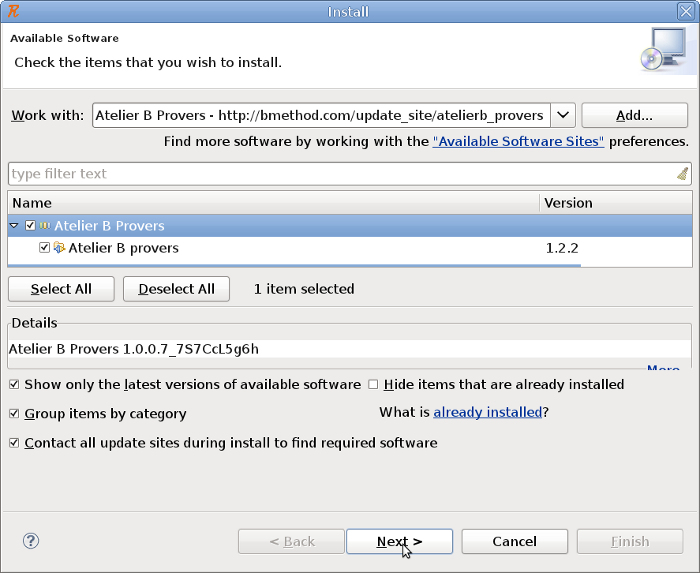Click the More link in Details
Screen dimensions: 700x573
(x=663, y=367)
